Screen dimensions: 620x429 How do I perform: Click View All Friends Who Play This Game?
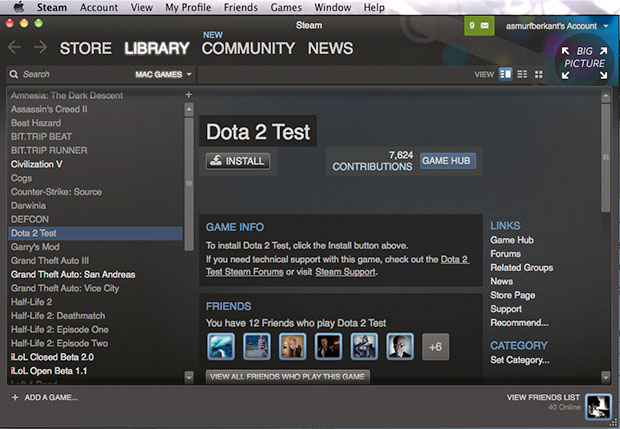tap(287, 376)
